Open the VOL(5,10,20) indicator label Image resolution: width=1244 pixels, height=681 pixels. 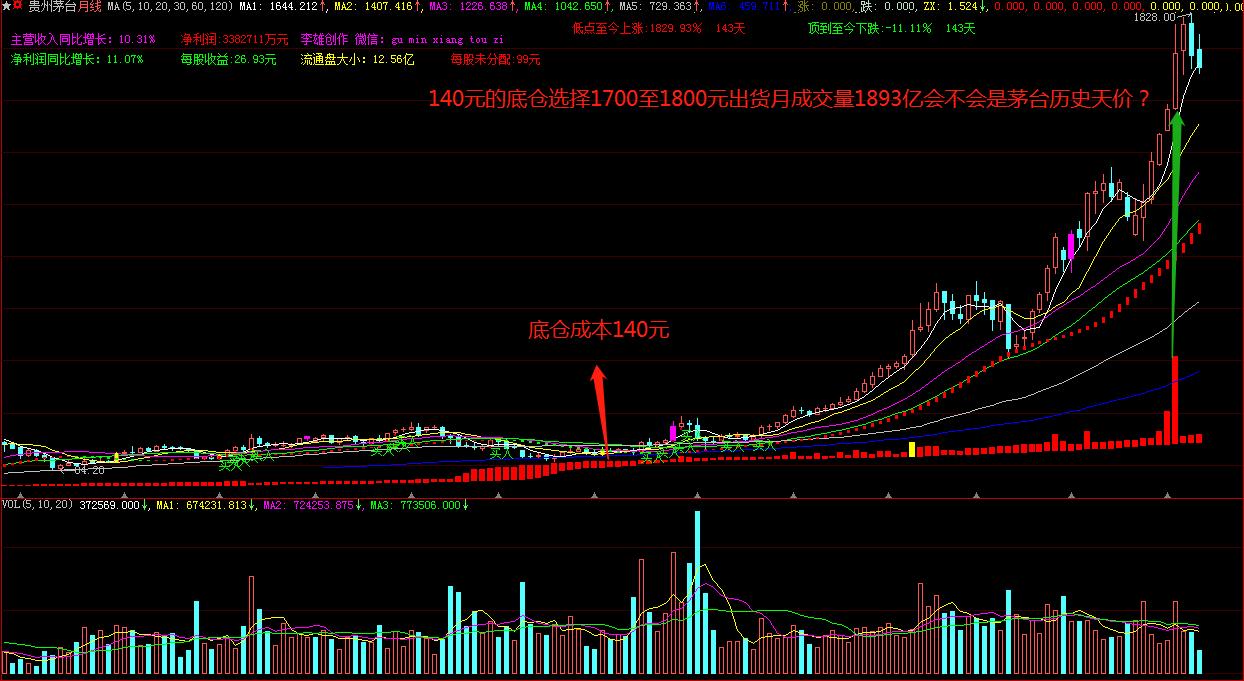(37, 505)
